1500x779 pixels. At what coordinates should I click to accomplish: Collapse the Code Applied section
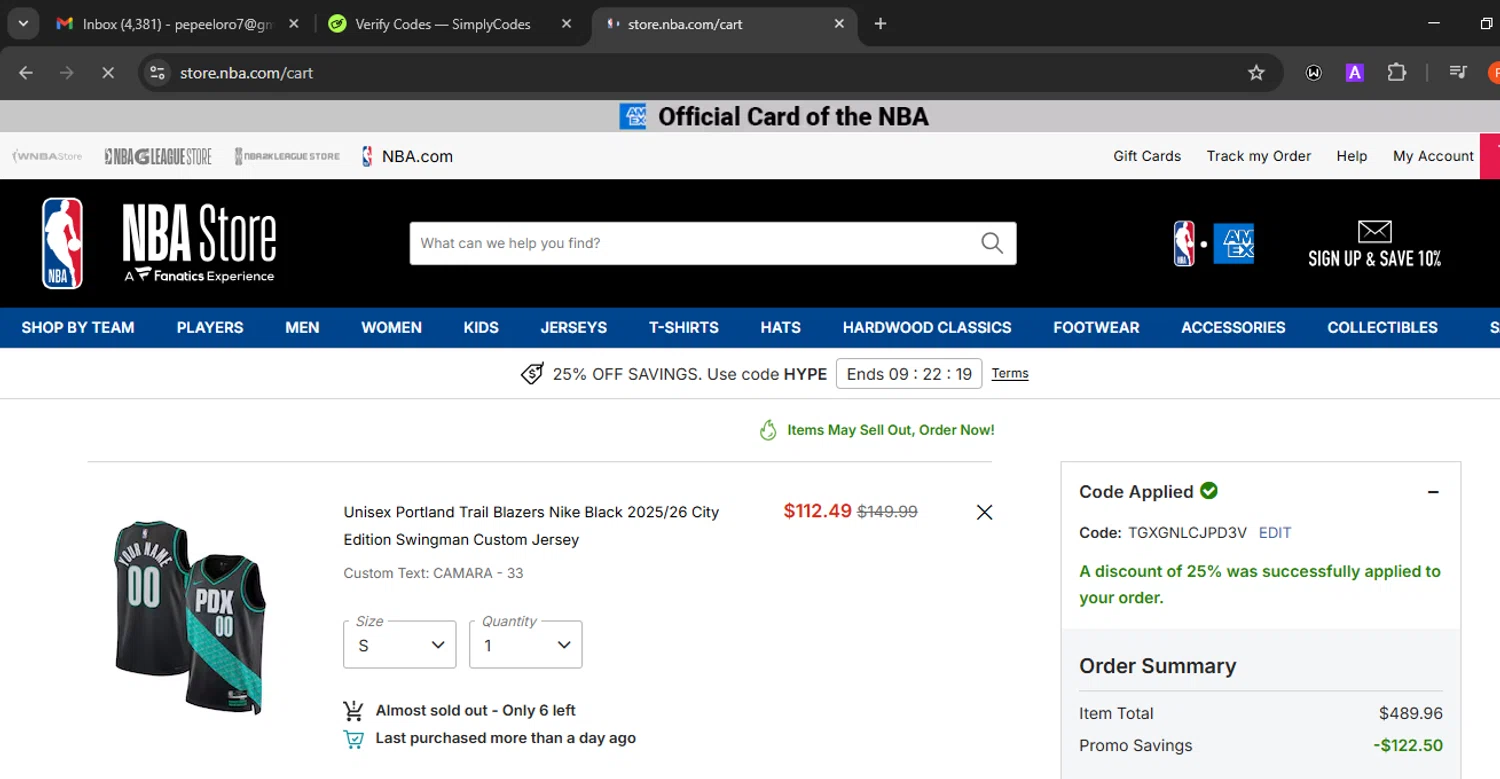tap(1433, 492)
